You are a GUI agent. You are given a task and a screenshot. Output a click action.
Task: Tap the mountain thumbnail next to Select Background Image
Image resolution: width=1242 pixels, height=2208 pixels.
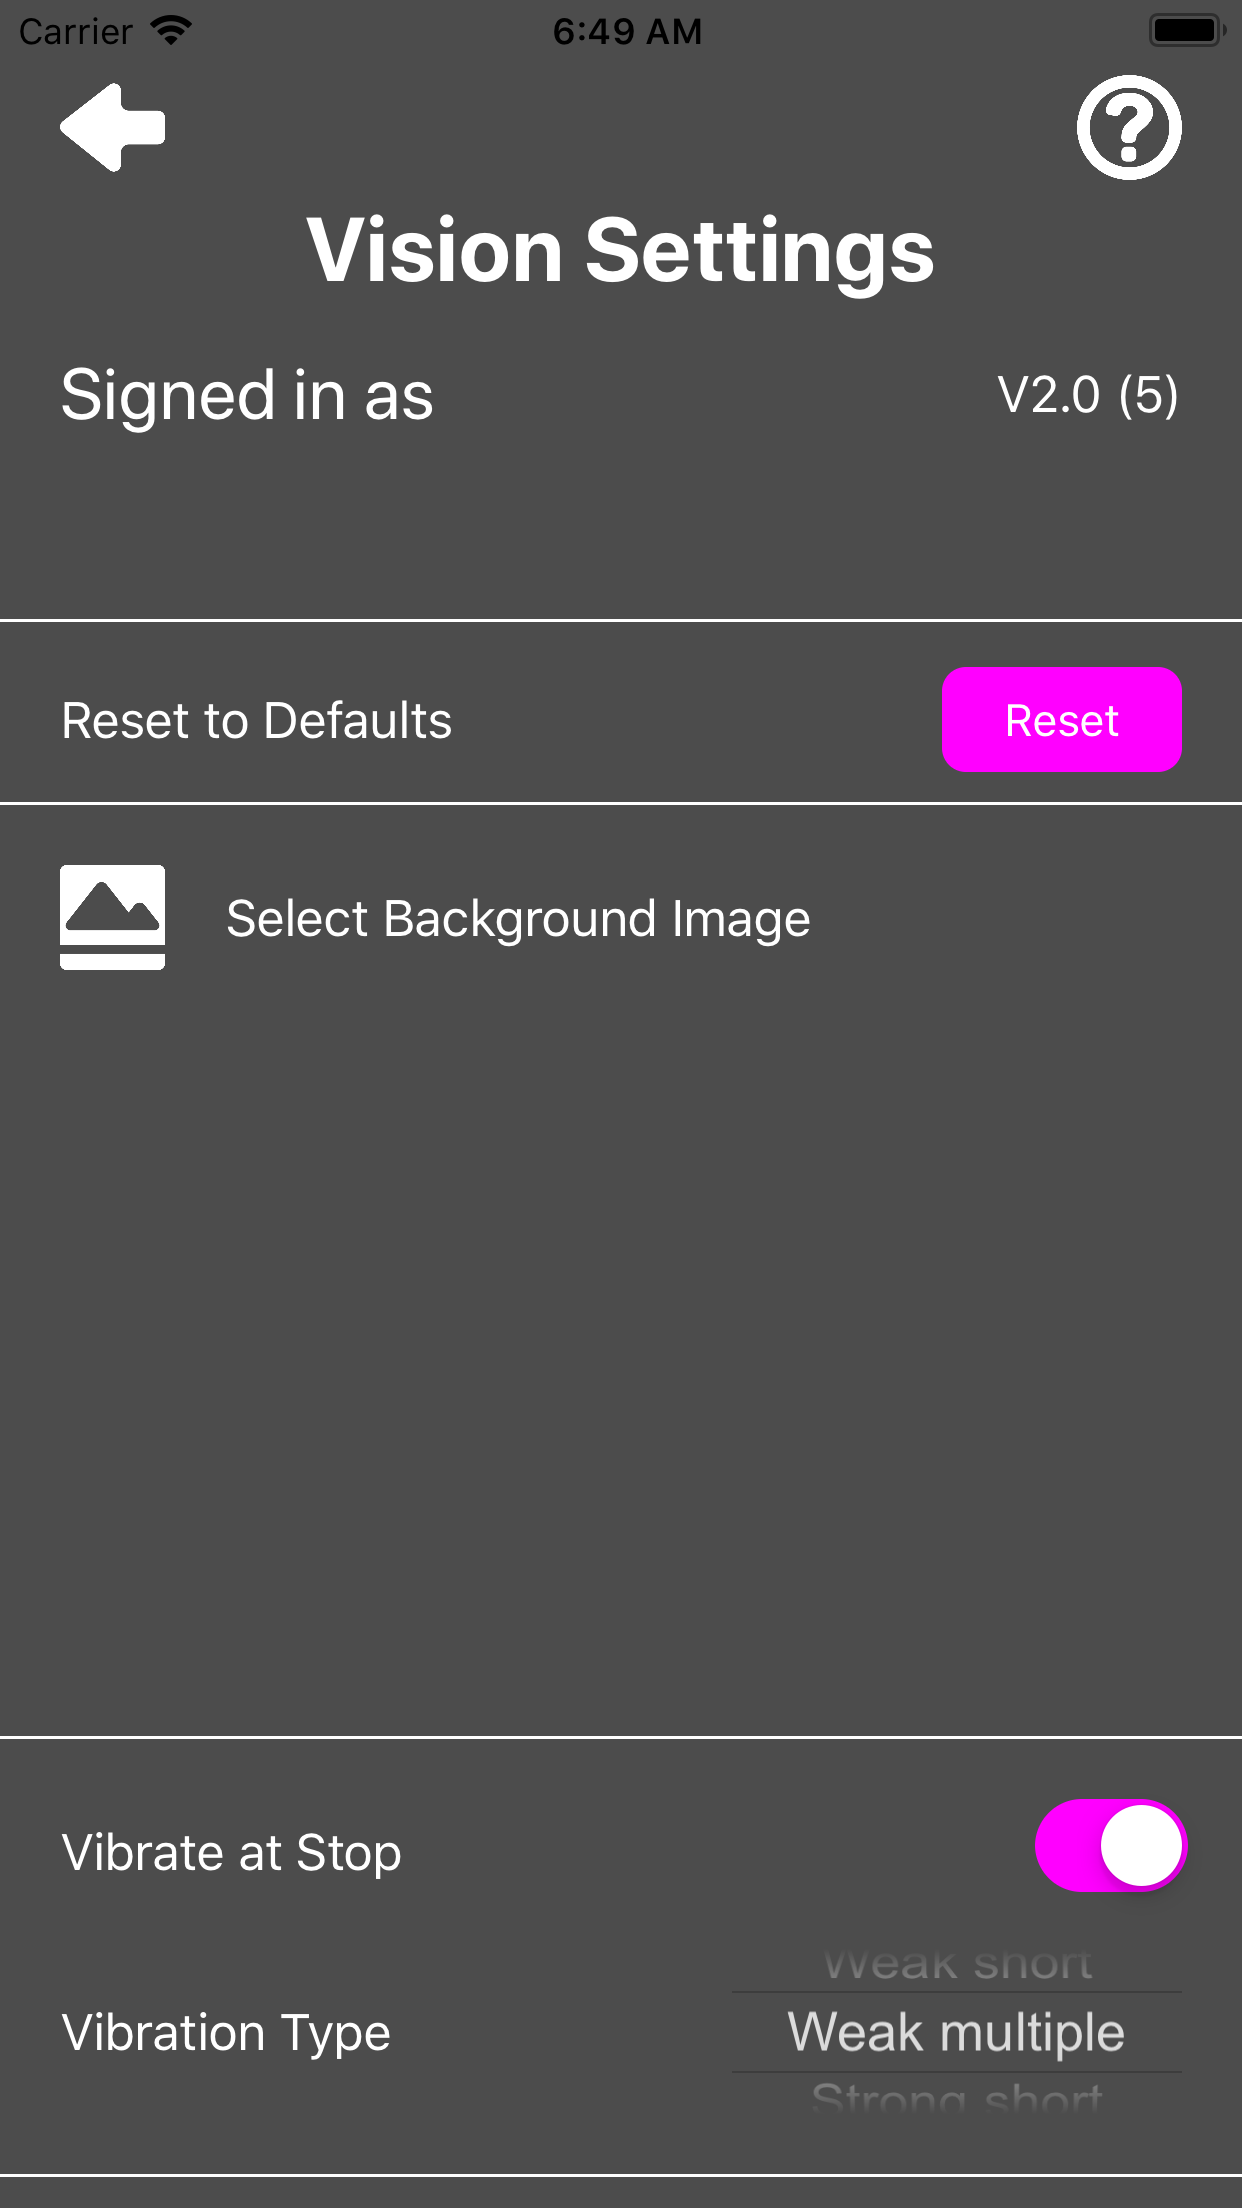coord(112,916)
